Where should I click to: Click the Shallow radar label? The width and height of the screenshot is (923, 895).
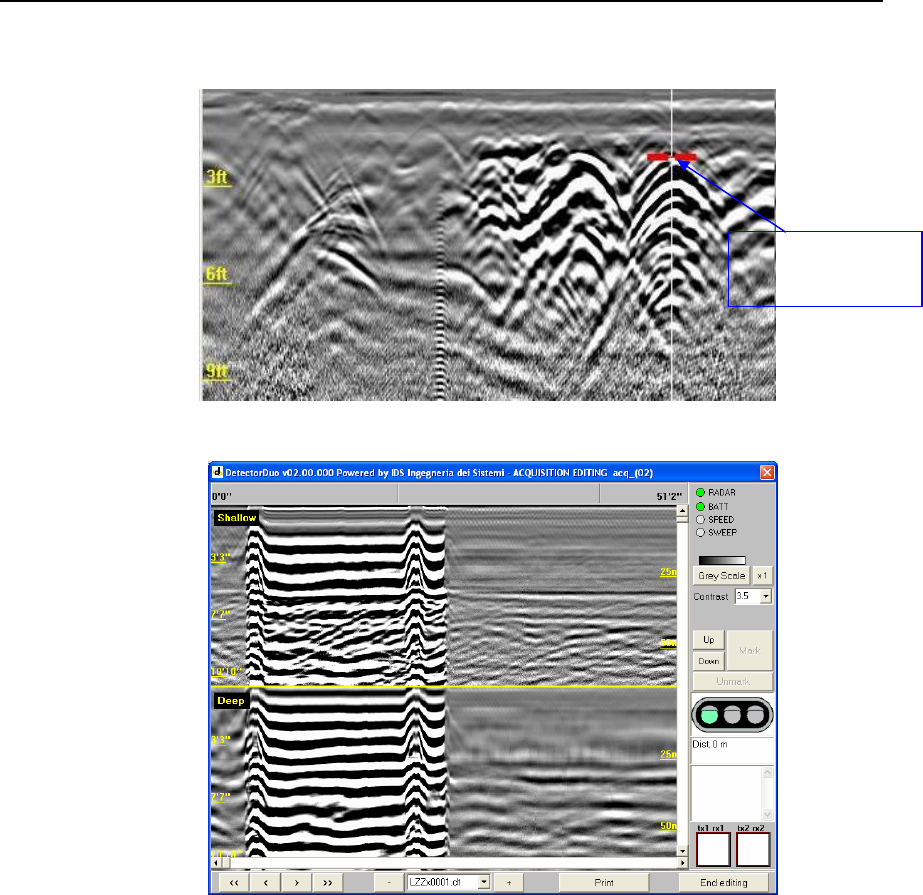coord(236,518)
